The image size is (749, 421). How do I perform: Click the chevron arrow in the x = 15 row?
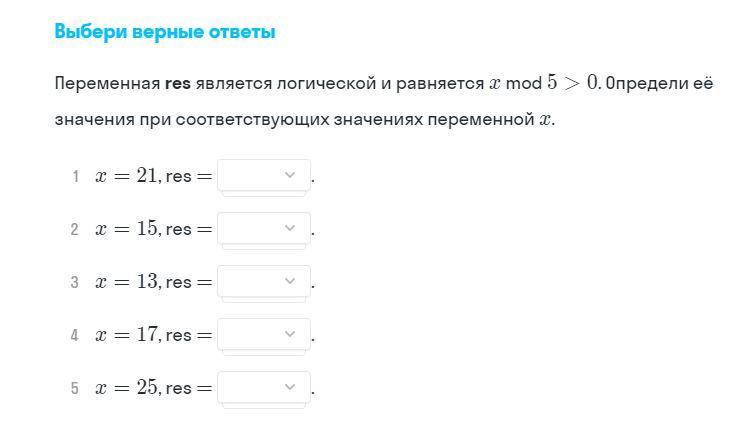[x=290, y=229]
